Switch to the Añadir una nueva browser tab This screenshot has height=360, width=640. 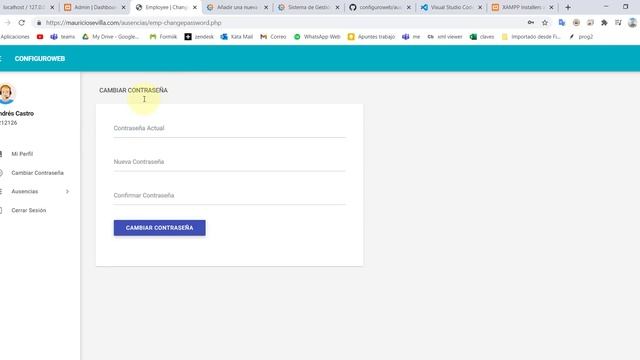click(237, 7)
